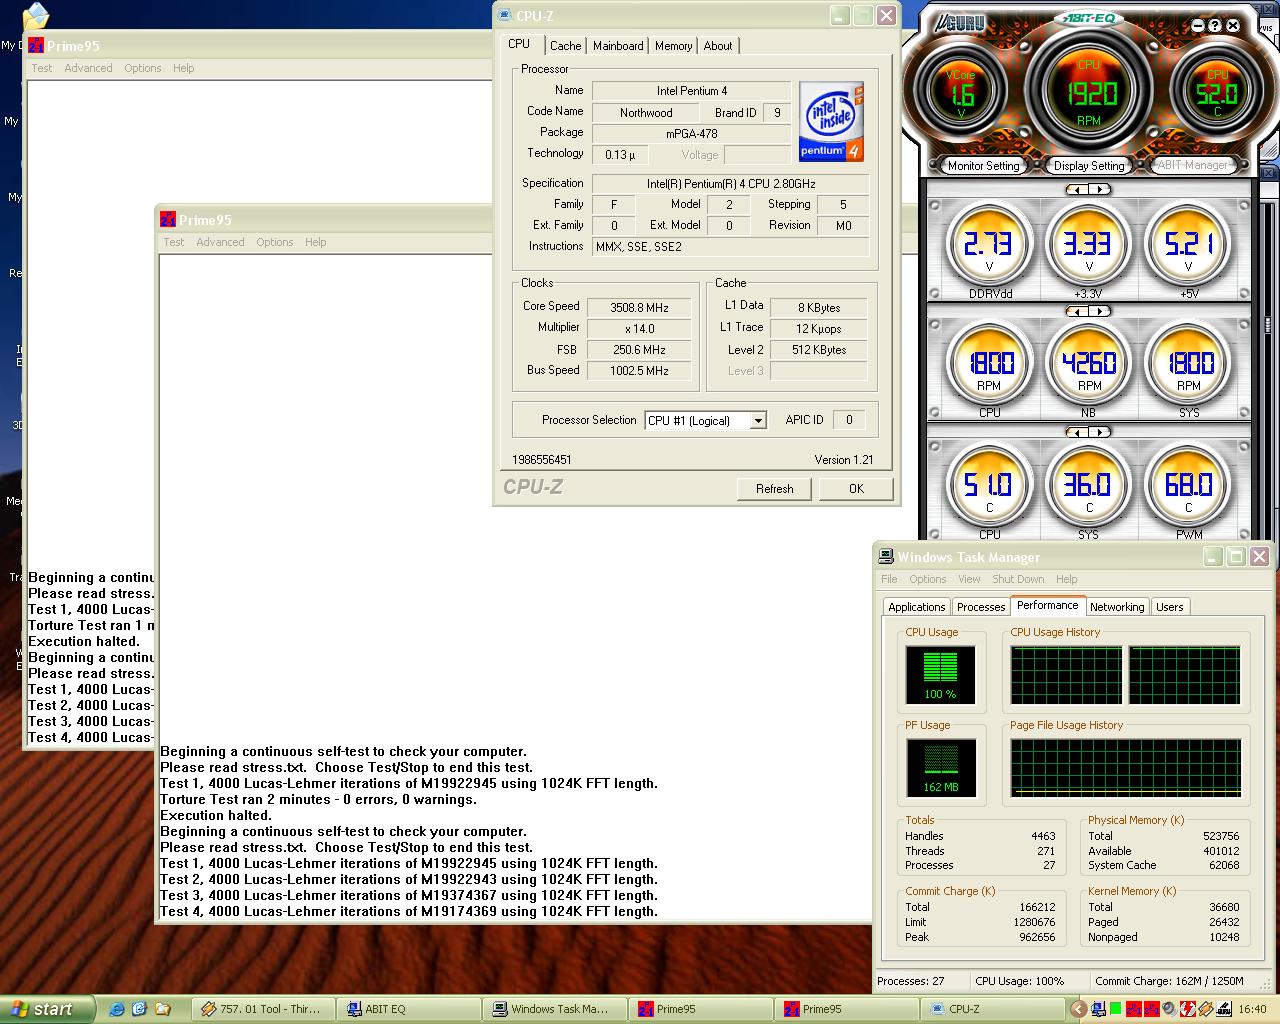Screen dimensions: 1280x1024
Task: Open Options menu in Task Manager
Action: tap(928, 579)
